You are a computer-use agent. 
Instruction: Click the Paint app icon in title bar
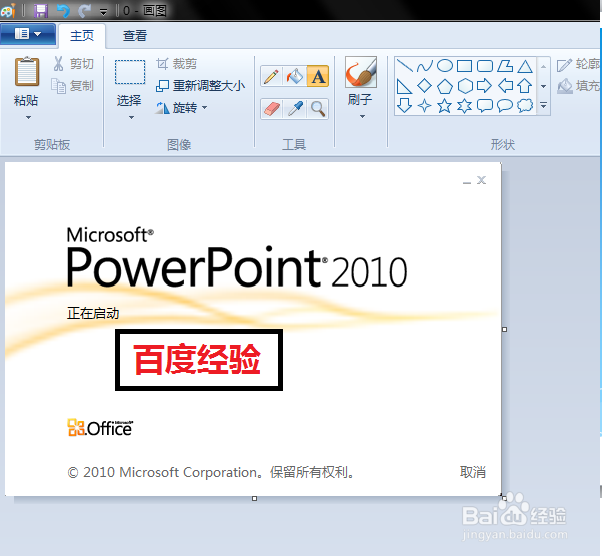[8, 10]
